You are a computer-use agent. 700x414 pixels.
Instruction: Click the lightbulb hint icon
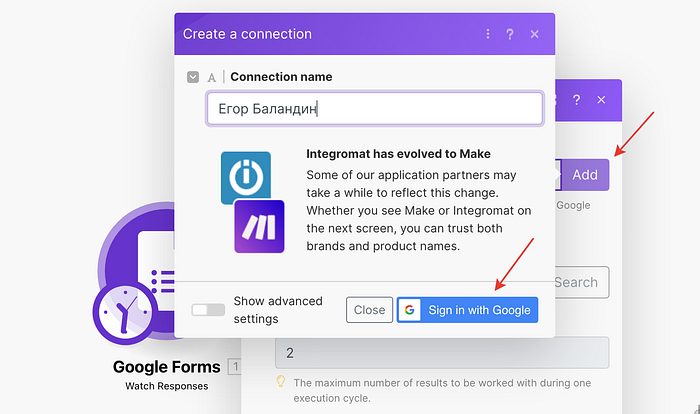coord(281,381)
